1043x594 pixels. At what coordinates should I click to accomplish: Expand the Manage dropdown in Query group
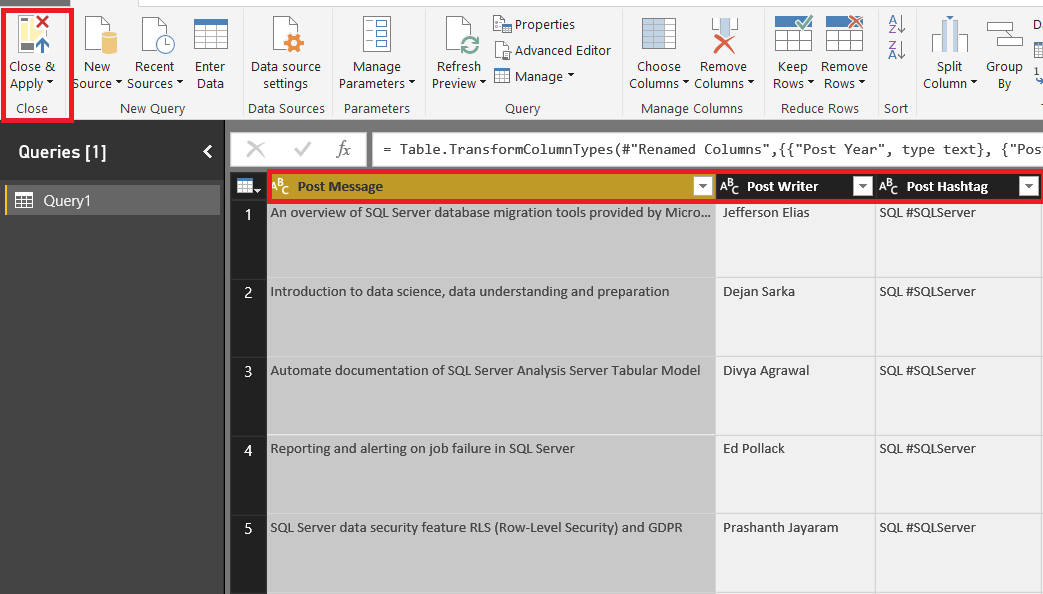pyautogui.click(x=540, y=76)
